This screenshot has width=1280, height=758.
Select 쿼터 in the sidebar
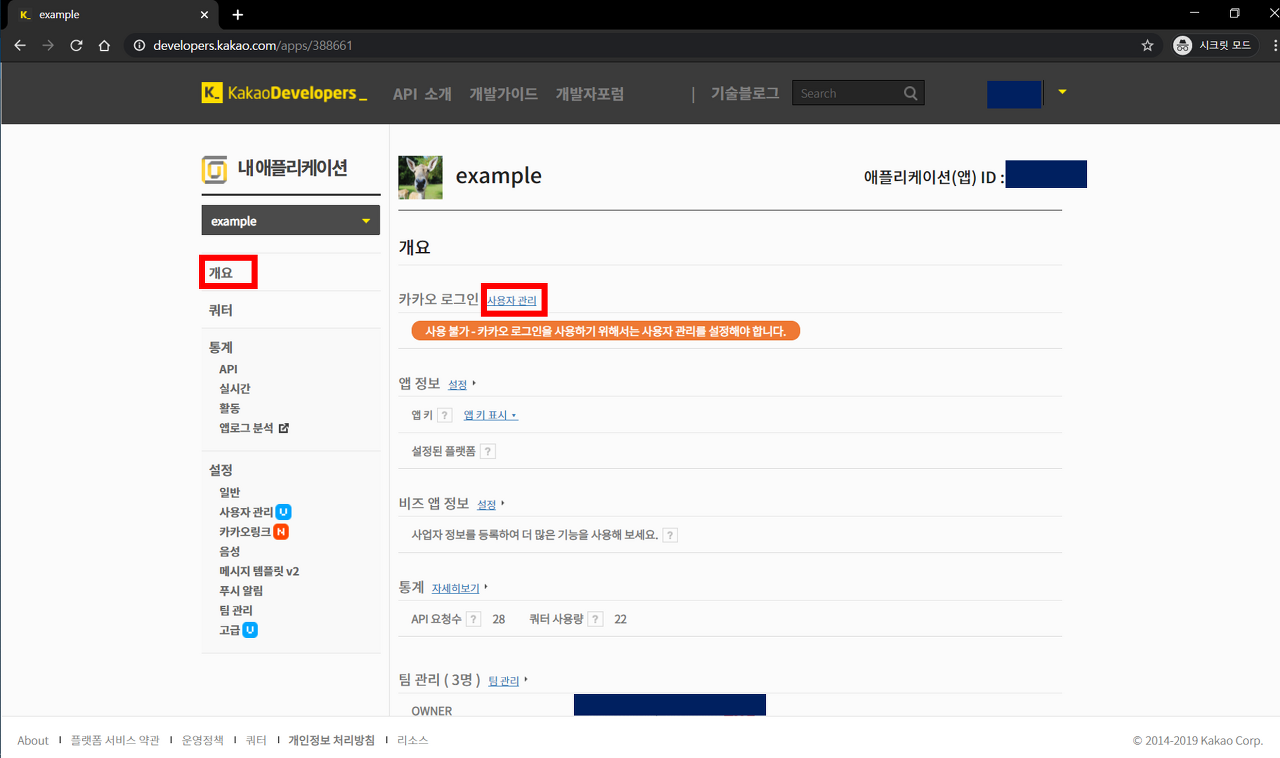click(220, 310)
